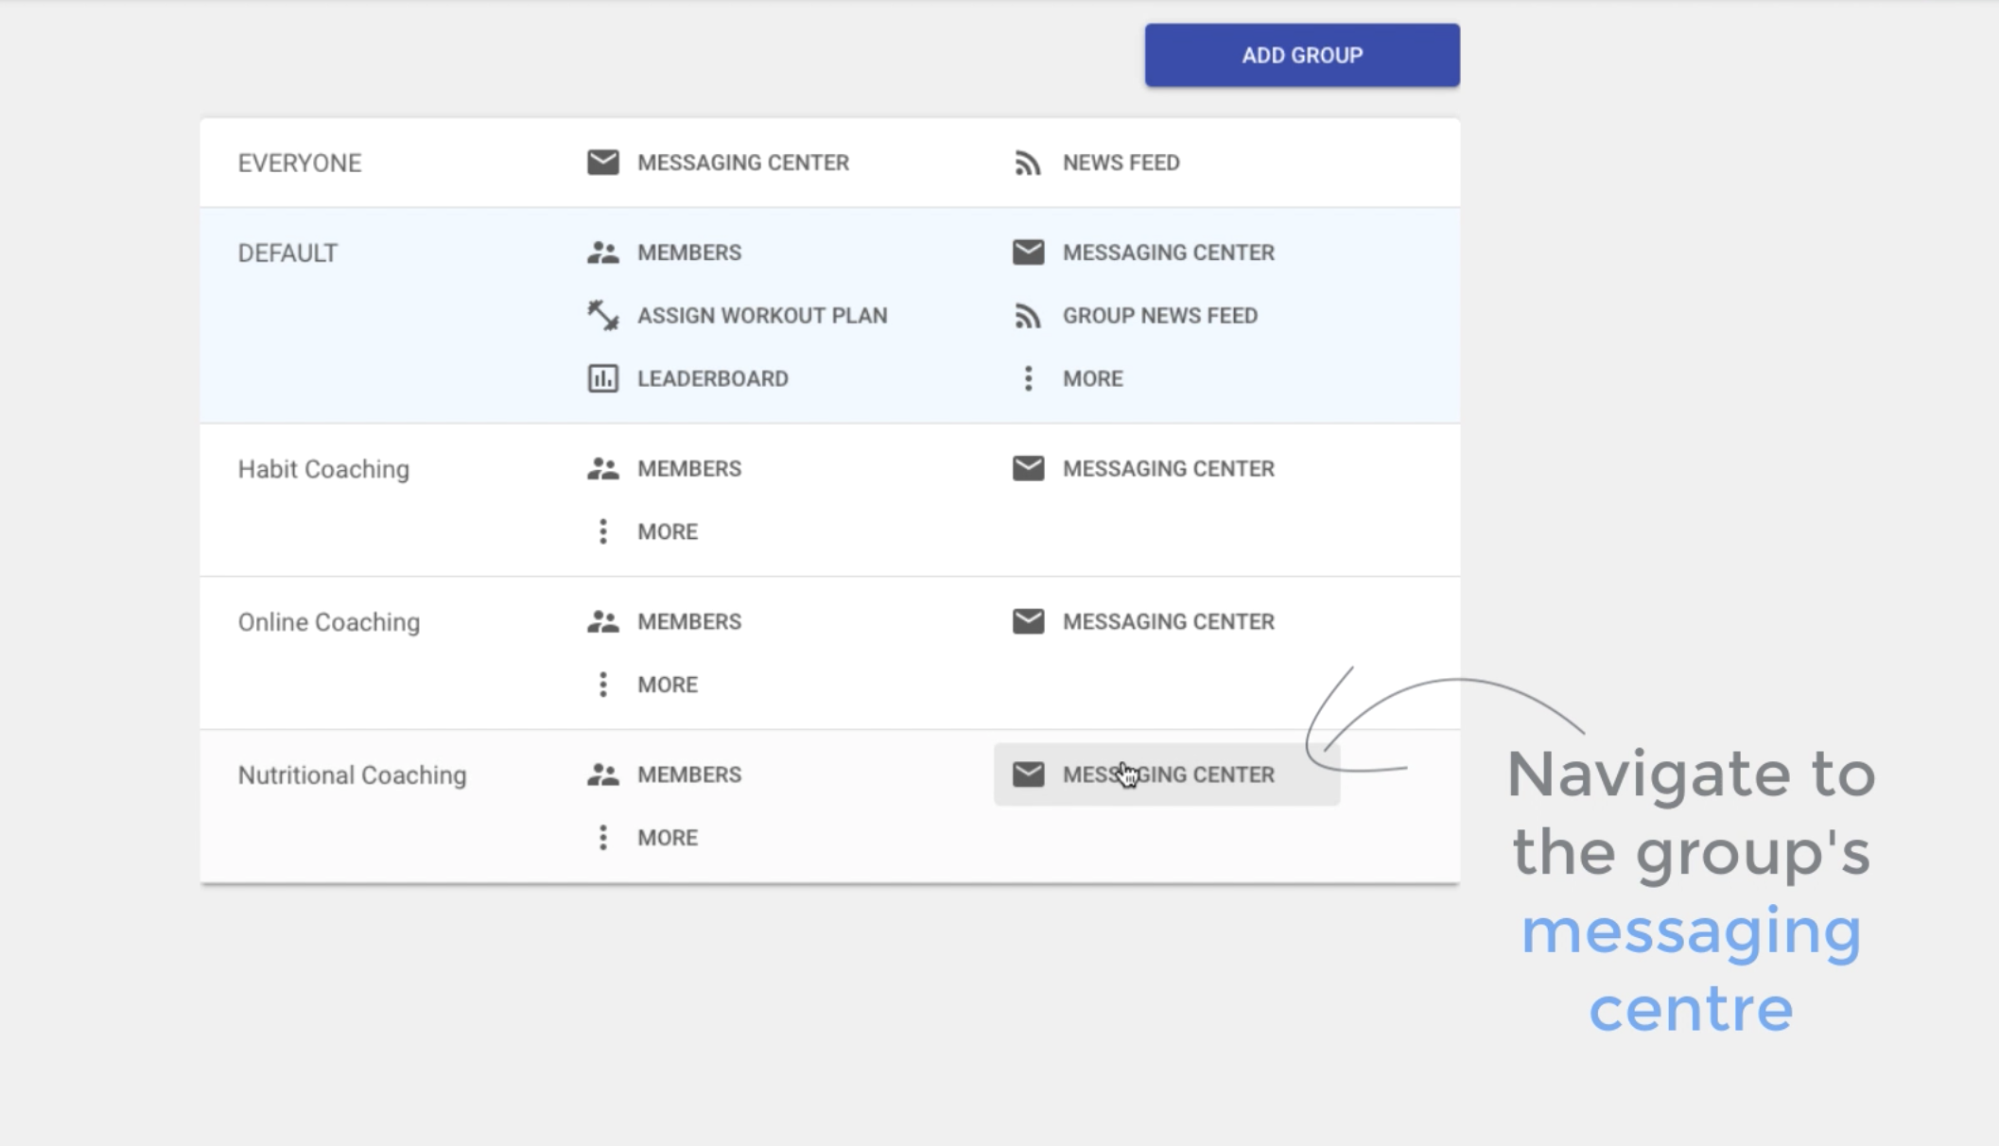Open Messaging Center for Online Coaching
Screen dimensions: 1999x1147
point(1167,621)
